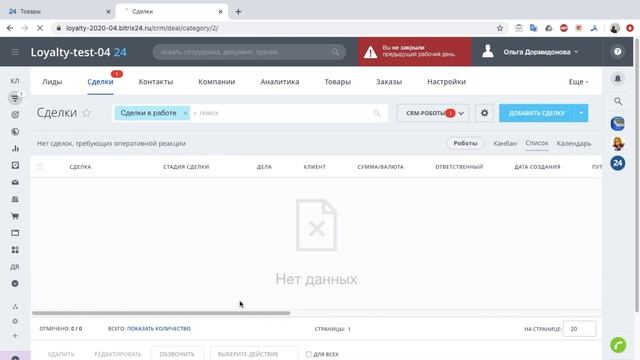Open the Добавить сделку arrow dropdown

[x=581, y=113]
